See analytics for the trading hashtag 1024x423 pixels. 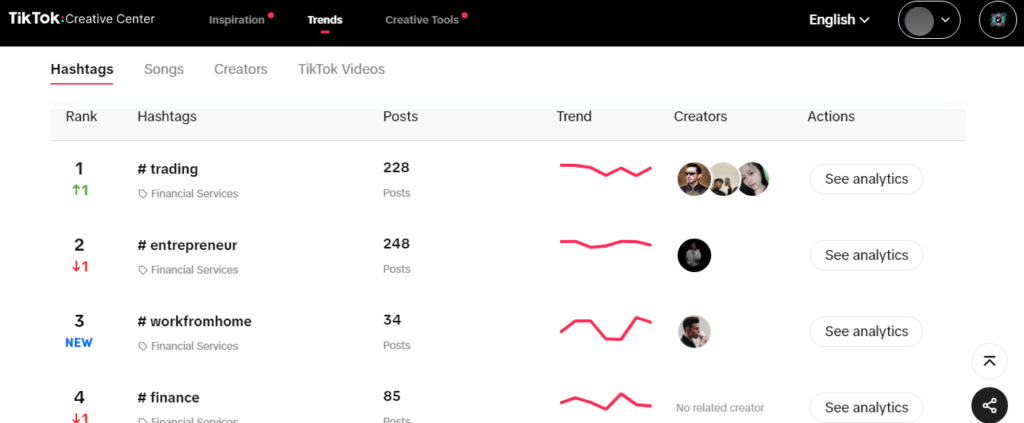(x=866, y=179)
